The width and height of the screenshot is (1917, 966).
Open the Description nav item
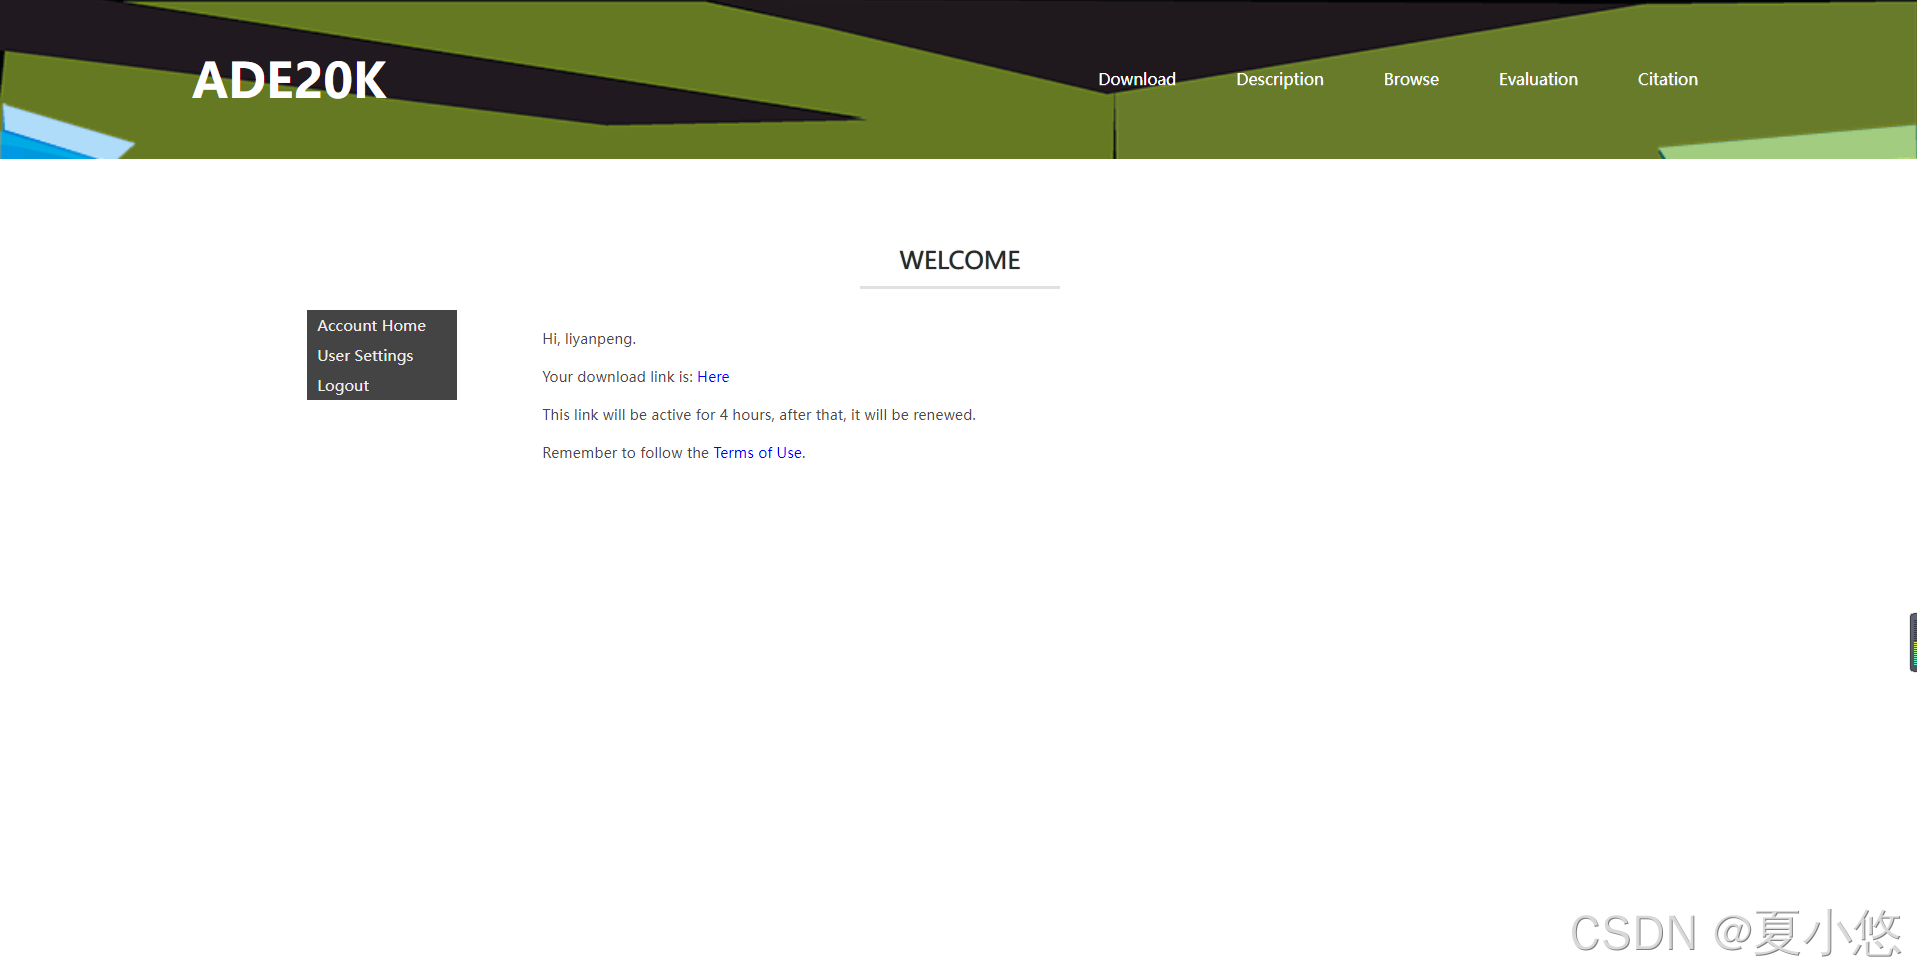[x=1279, y=79]
